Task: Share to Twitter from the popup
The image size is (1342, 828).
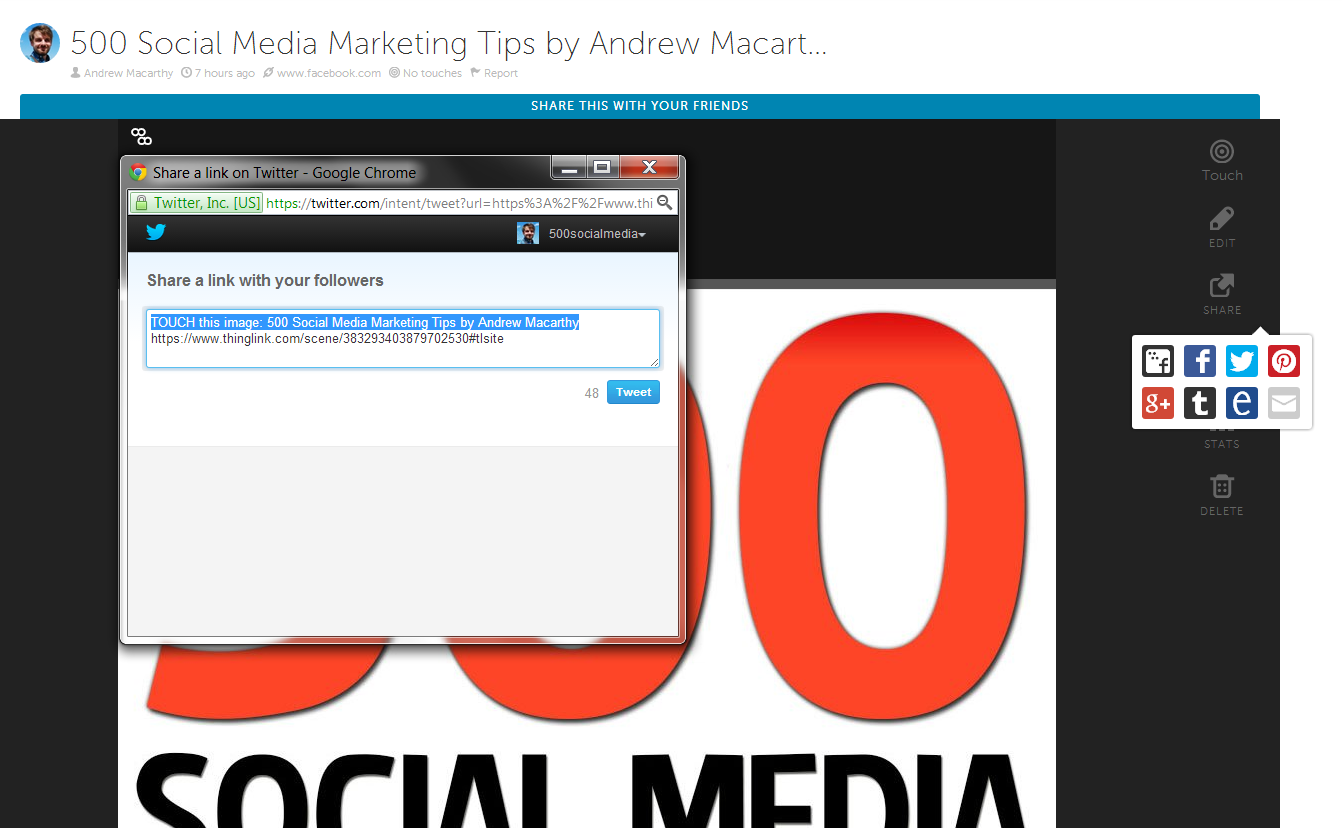Action: point(1242,361)
